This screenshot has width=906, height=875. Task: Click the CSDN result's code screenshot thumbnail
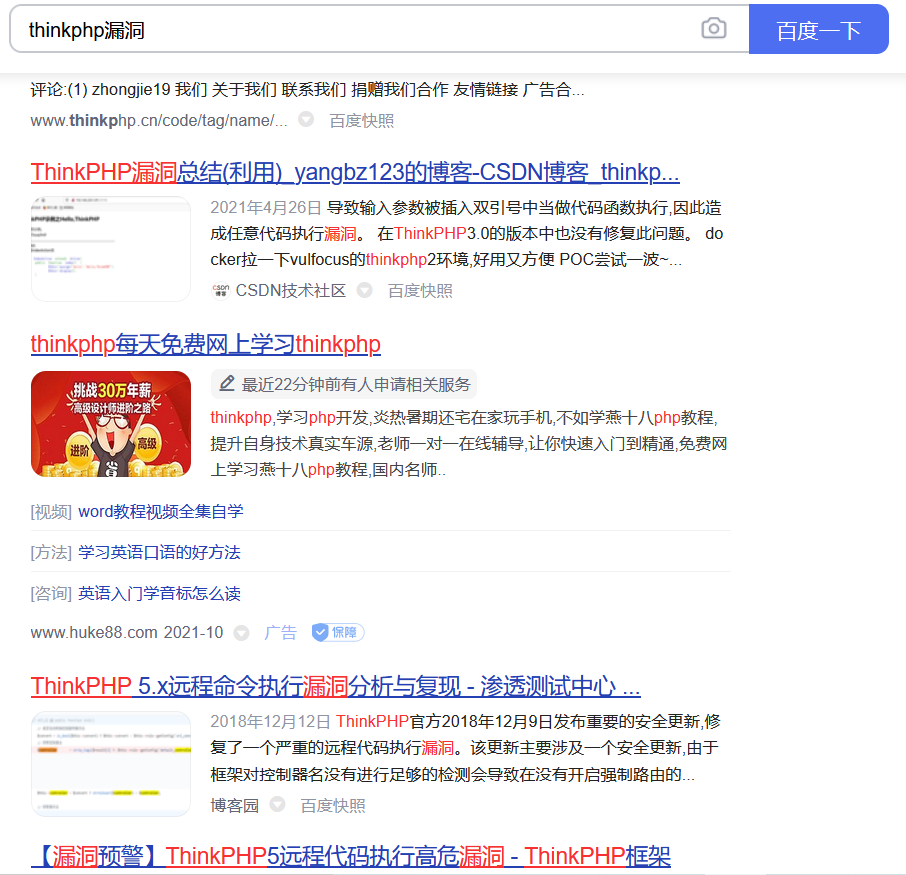tap(111, 247)
